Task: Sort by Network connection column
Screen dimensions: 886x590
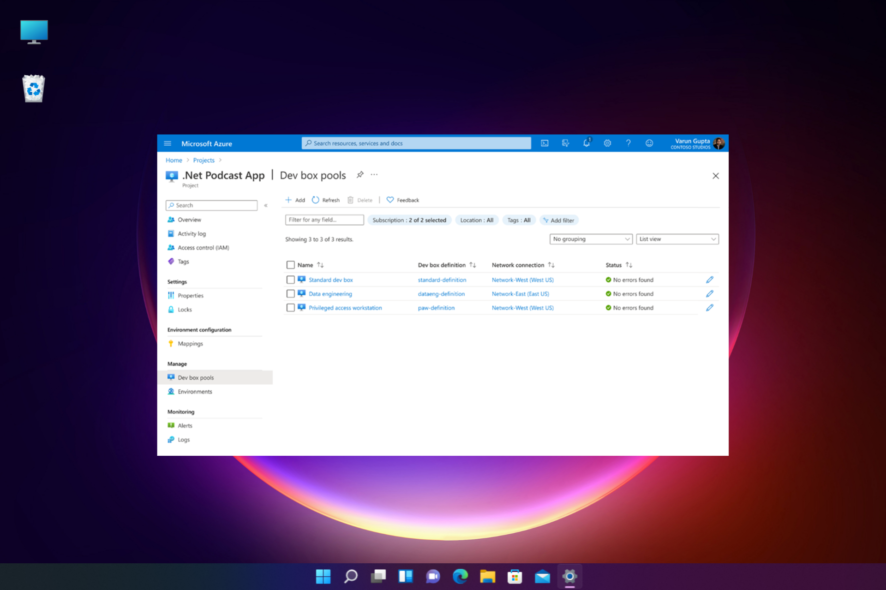Action: click(551, 265)
